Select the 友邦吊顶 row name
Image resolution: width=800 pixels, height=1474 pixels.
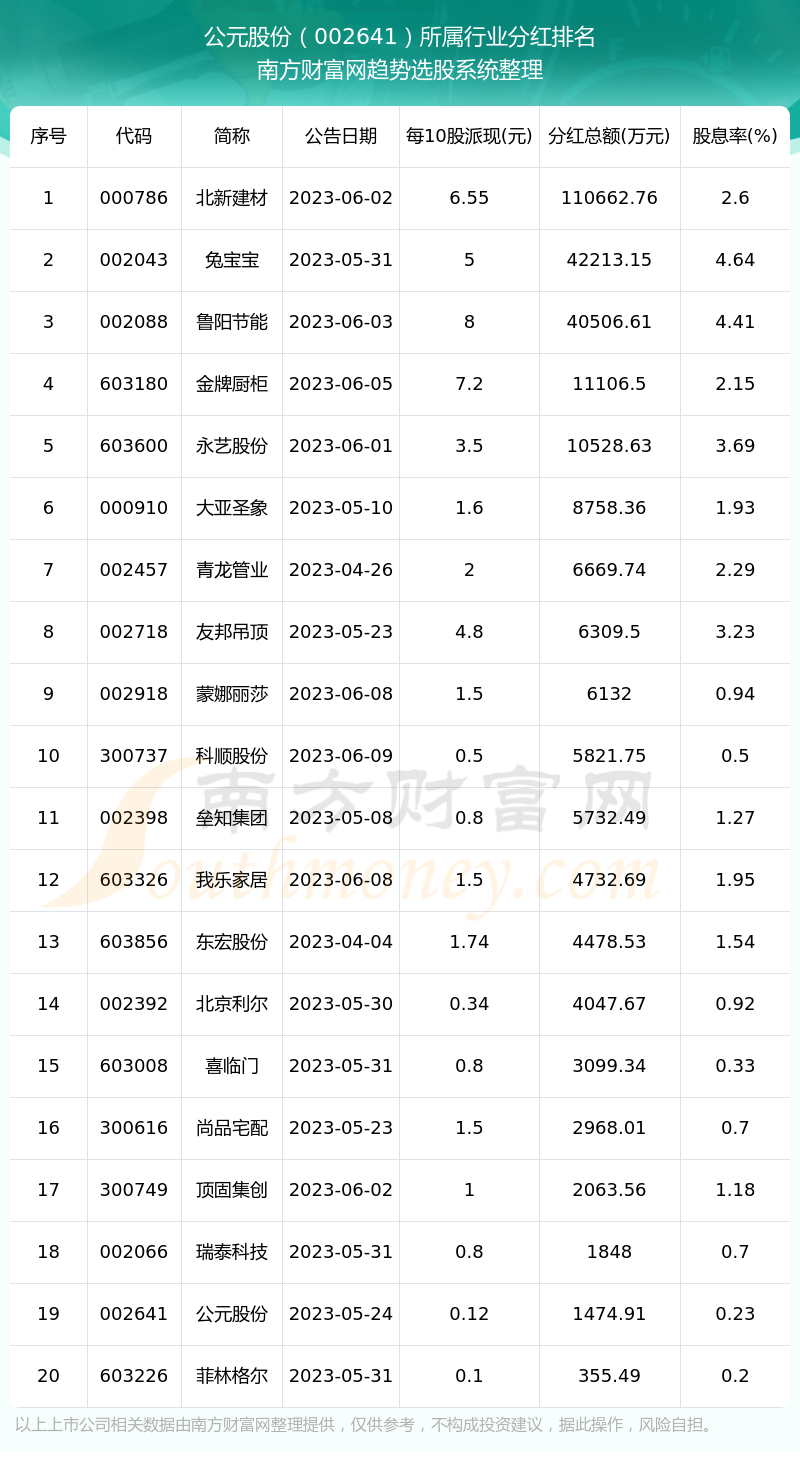tap(232, 632)
